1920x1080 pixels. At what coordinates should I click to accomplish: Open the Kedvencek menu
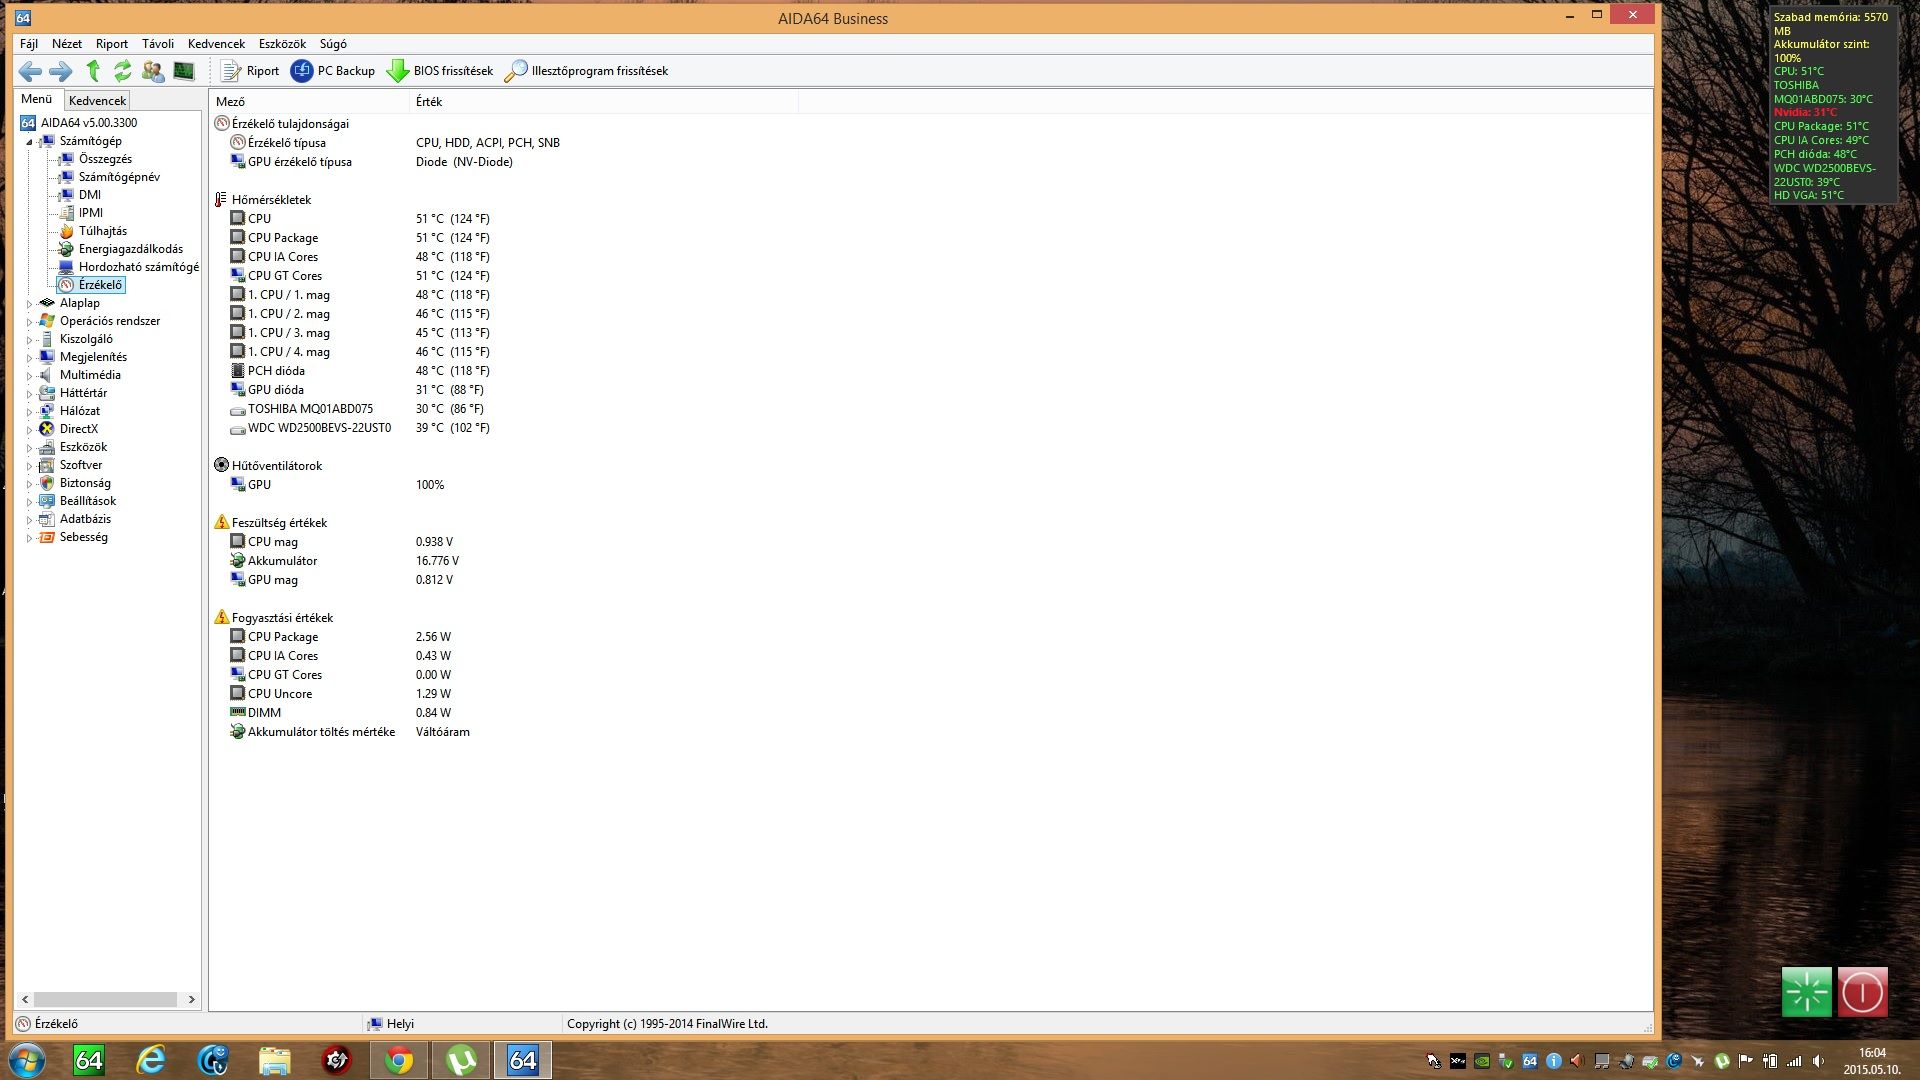click(x=216, y=44)
